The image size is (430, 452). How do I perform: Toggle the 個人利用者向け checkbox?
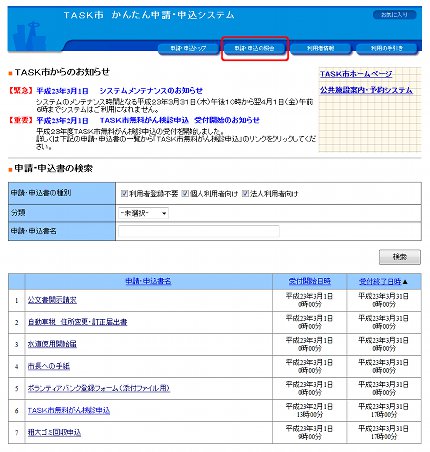(185, 193)
